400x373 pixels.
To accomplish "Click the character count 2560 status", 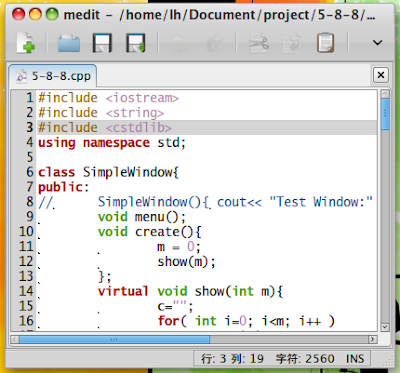I will (x=305, y=359).
